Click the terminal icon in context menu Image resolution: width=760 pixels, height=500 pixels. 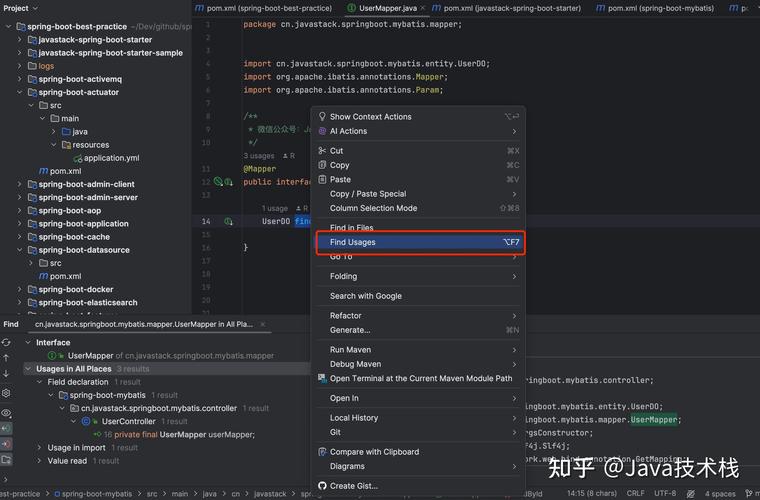pyautogui.click(x=322, y=378)
